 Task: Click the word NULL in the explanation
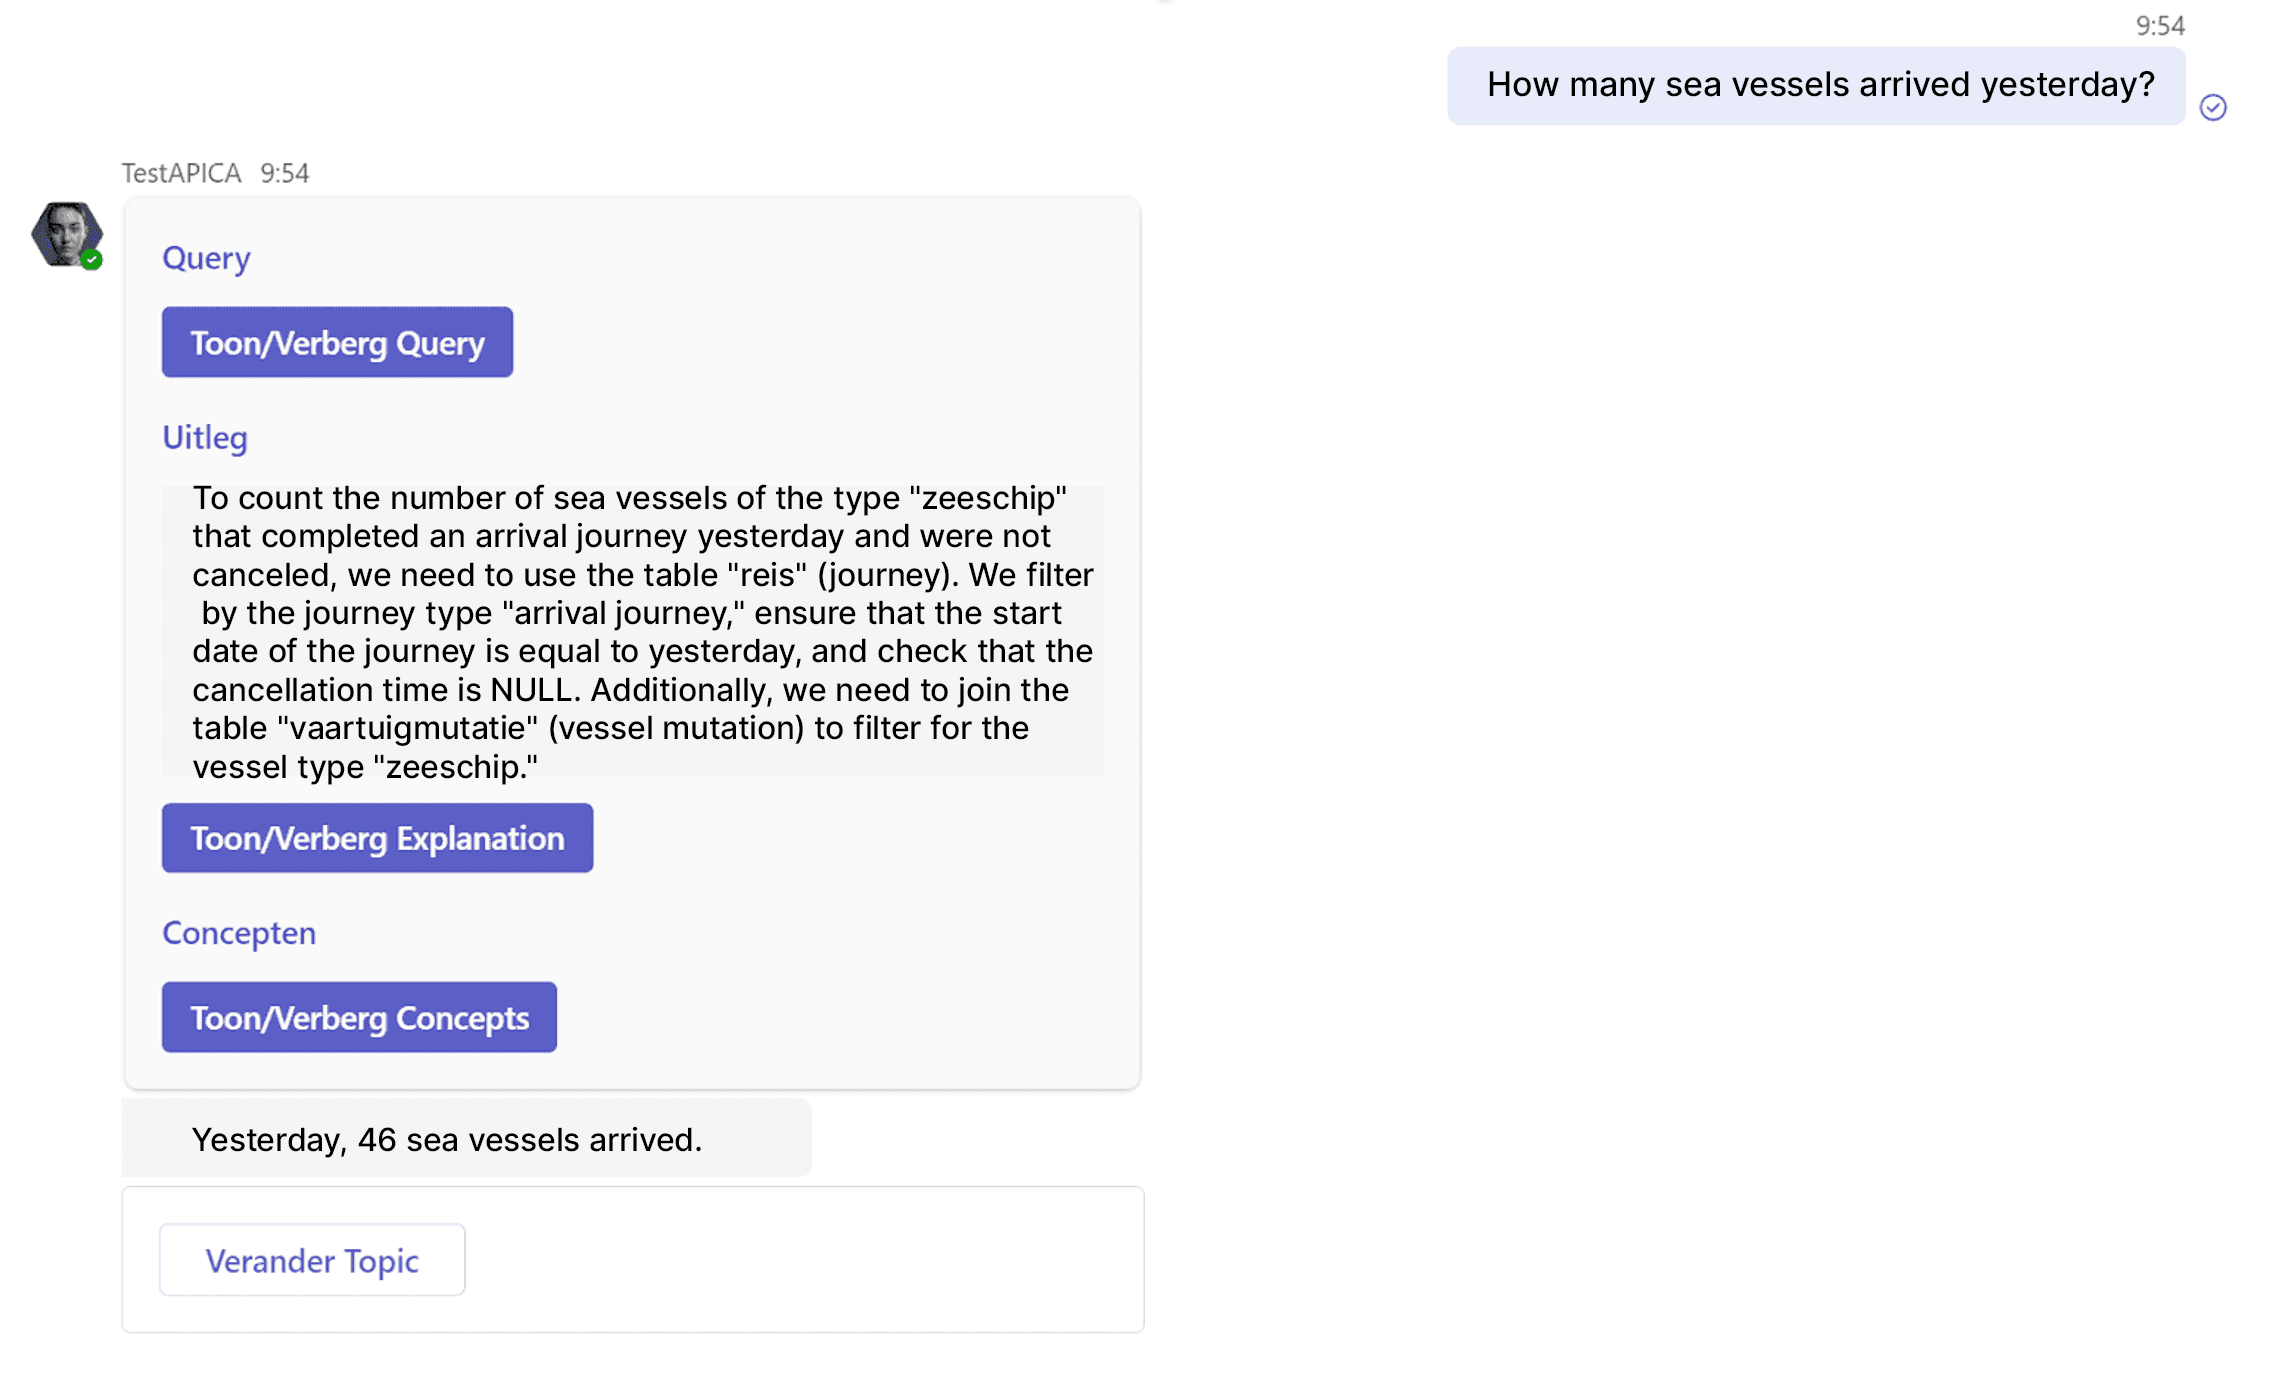[534, 690]
